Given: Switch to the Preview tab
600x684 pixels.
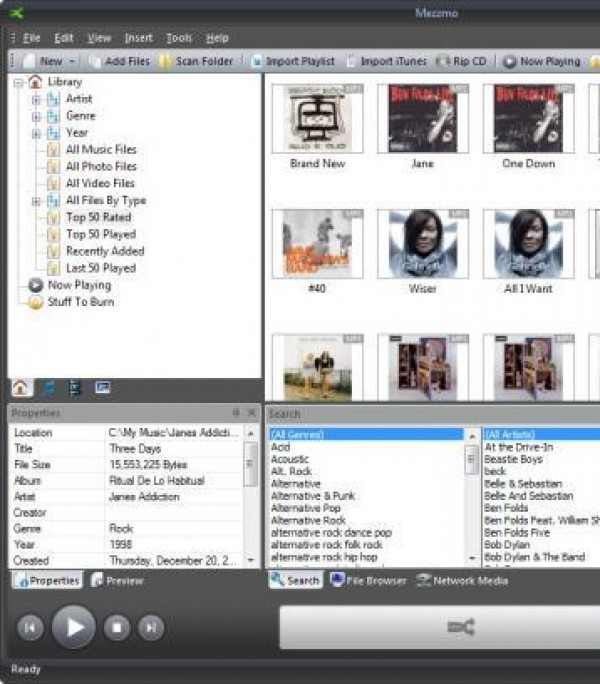Looking at the screenshot, I should click(x=117, y=581).
